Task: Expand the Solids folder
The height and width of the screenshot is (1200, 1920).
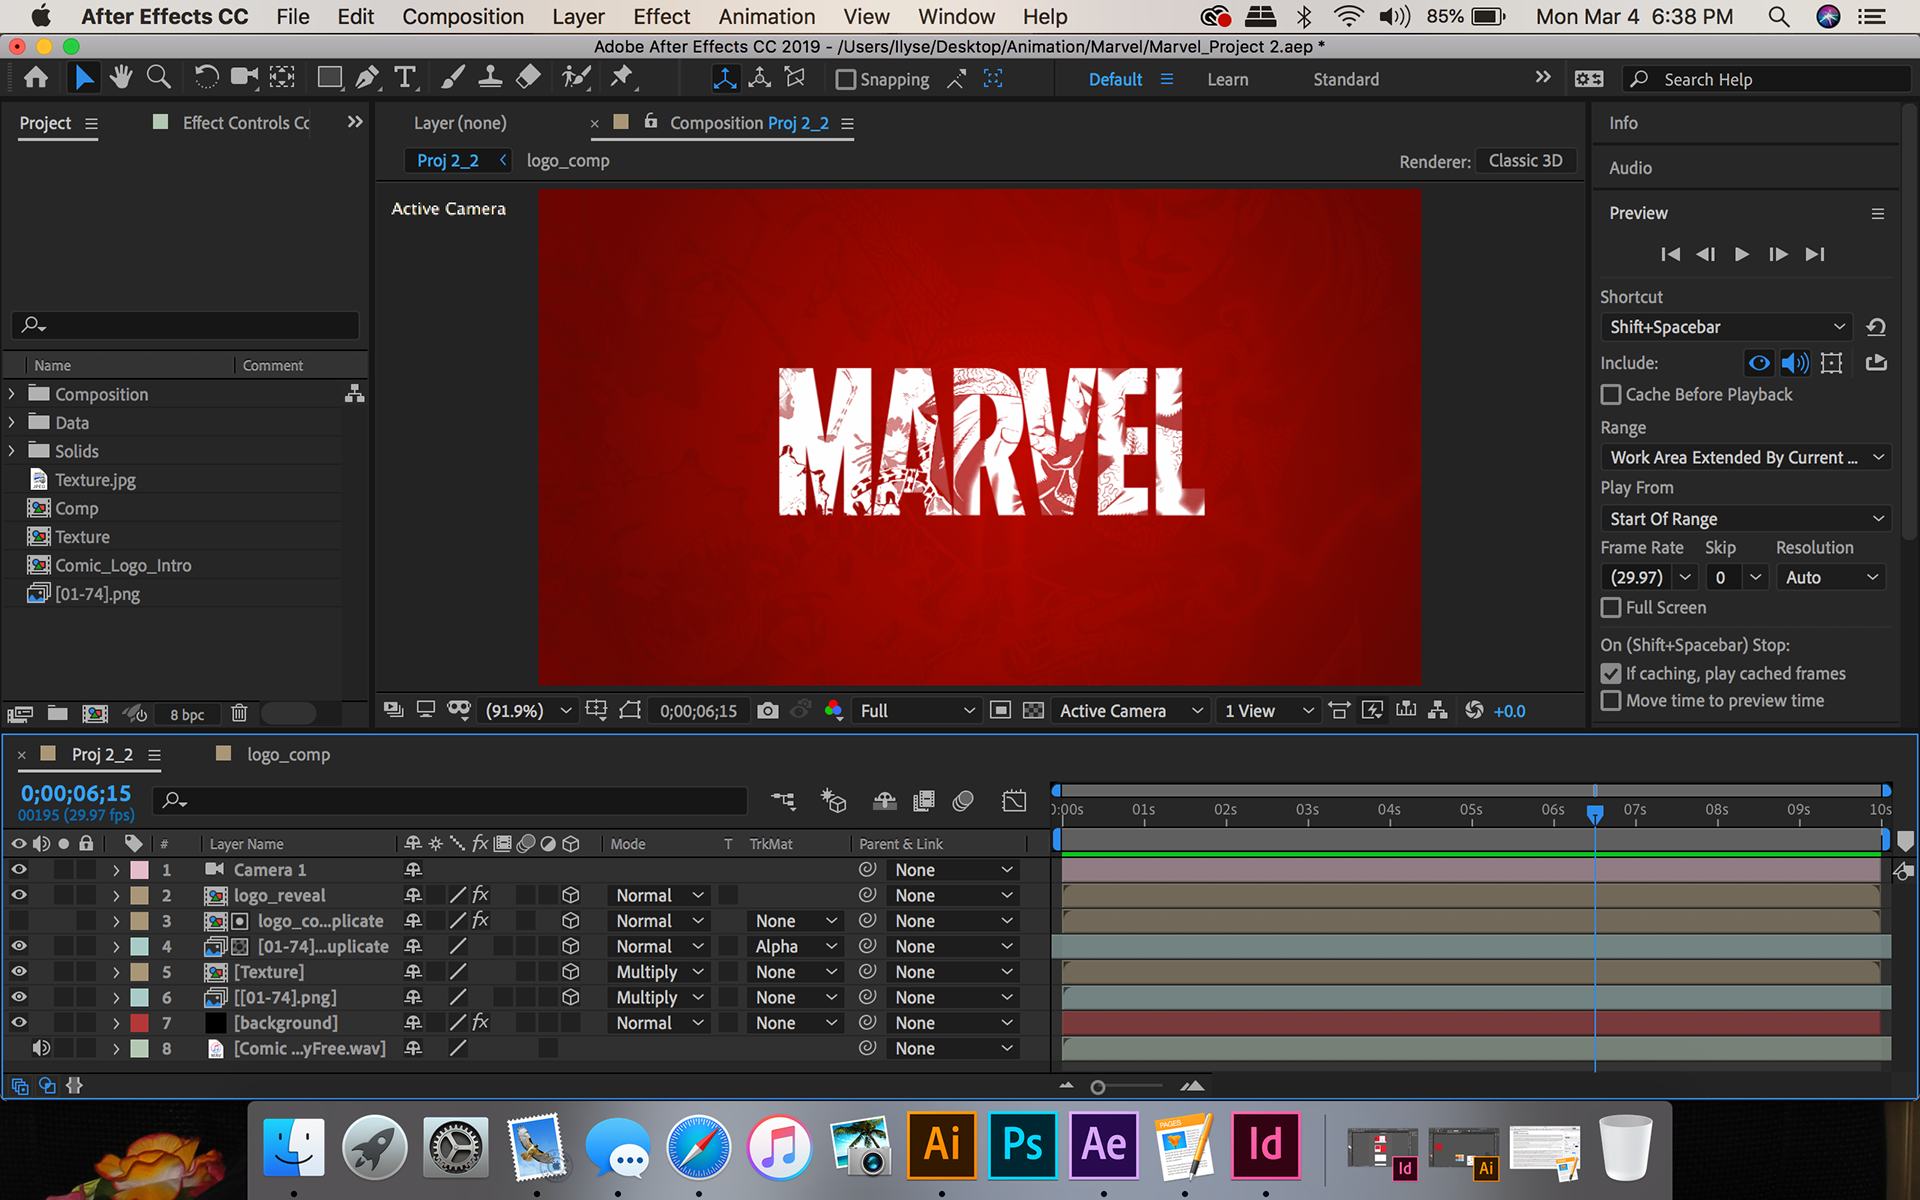Action: point(12,451)
